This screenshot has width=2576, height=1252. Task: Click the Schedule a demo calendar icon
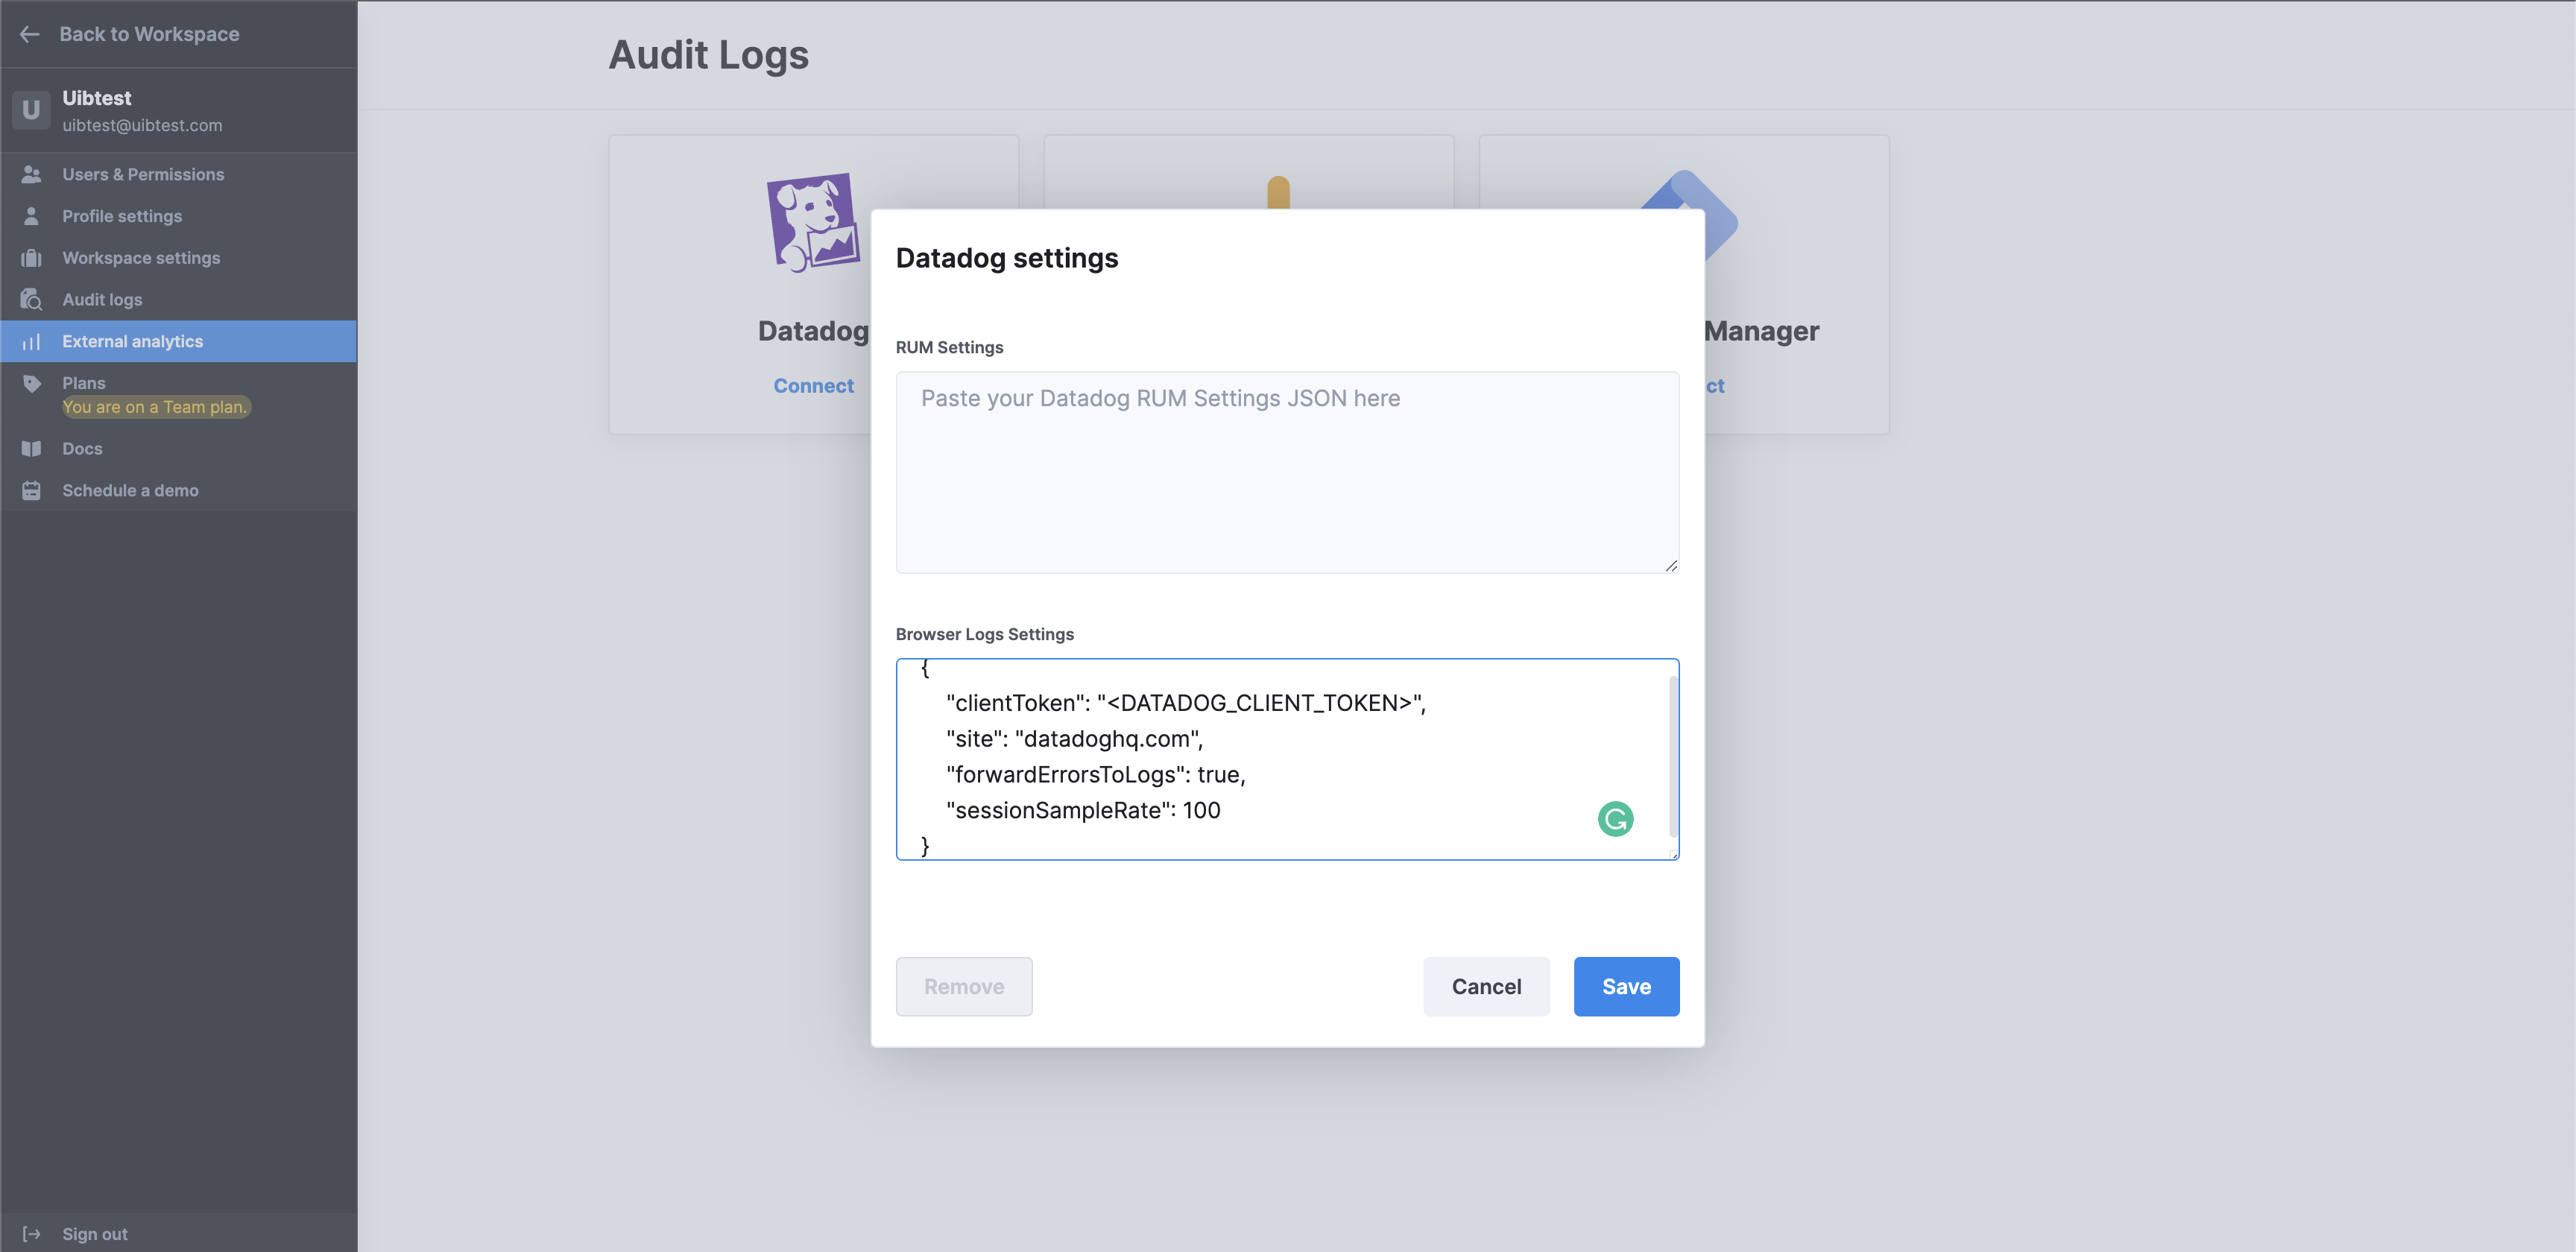pyautogui.click(x=31, y=491)
